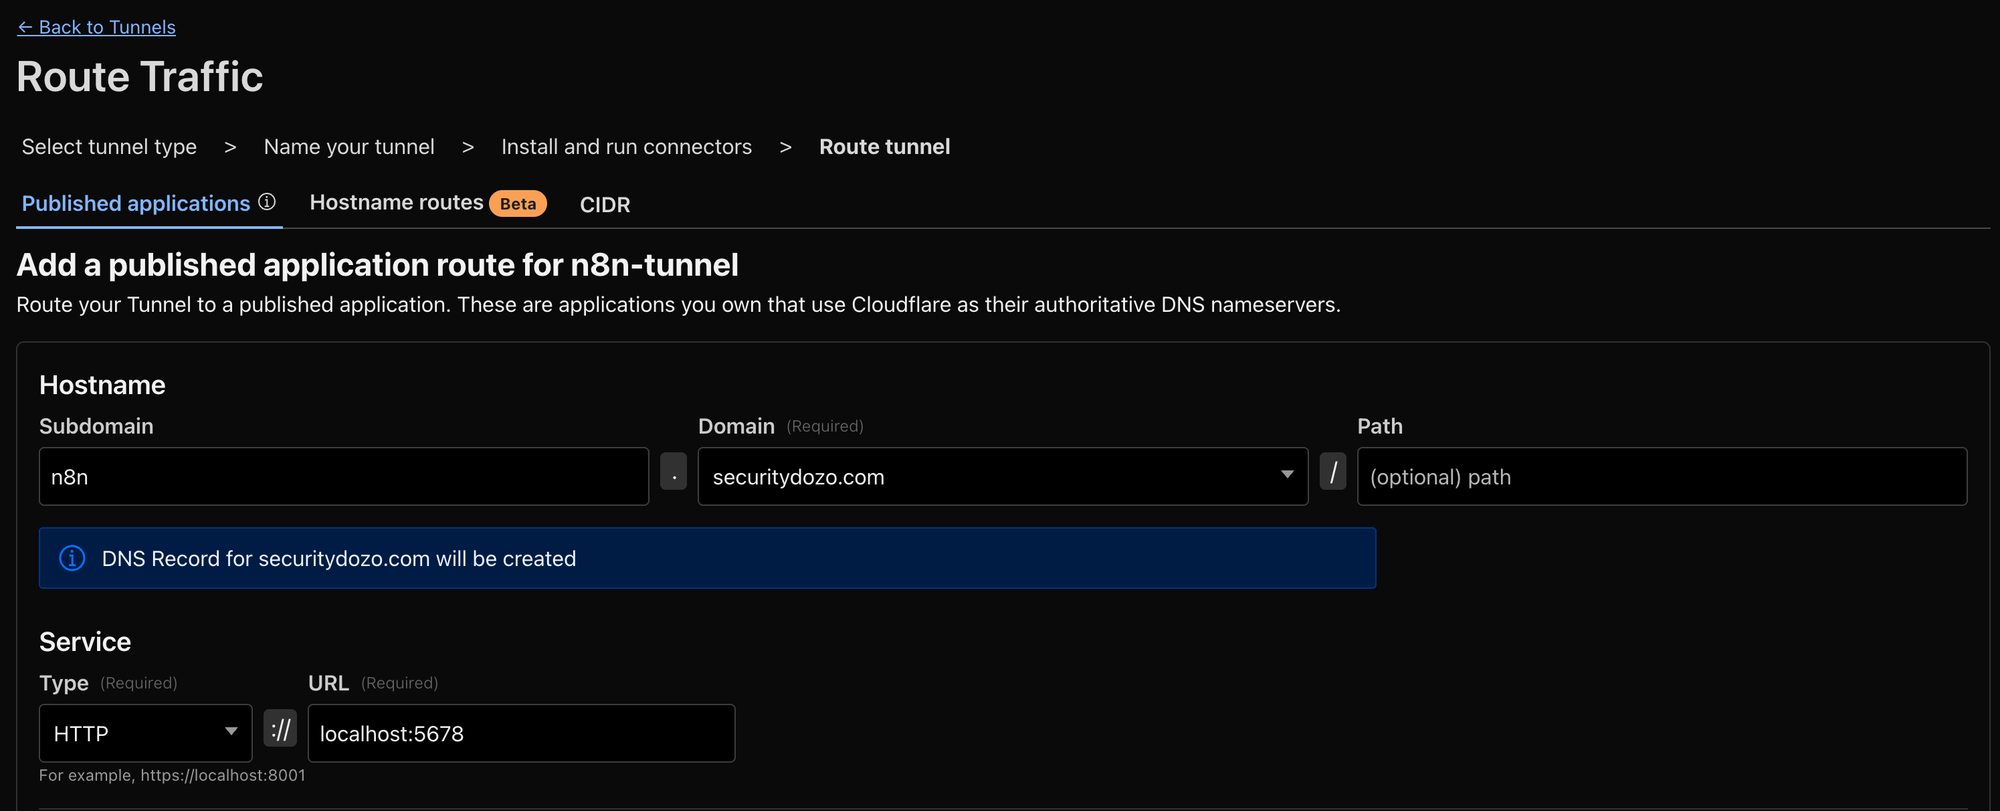Click Install and run connectors step
The image size is (2000, 811).
tap(626, 147)
